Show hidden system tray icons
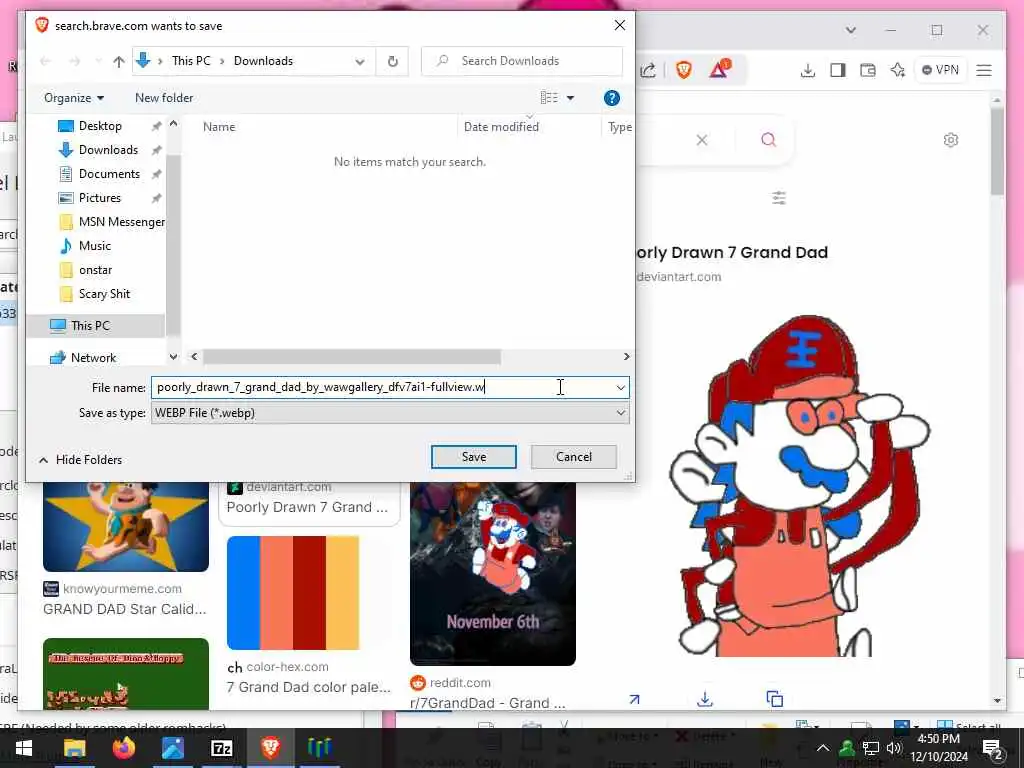 click(x=823, y=748)
